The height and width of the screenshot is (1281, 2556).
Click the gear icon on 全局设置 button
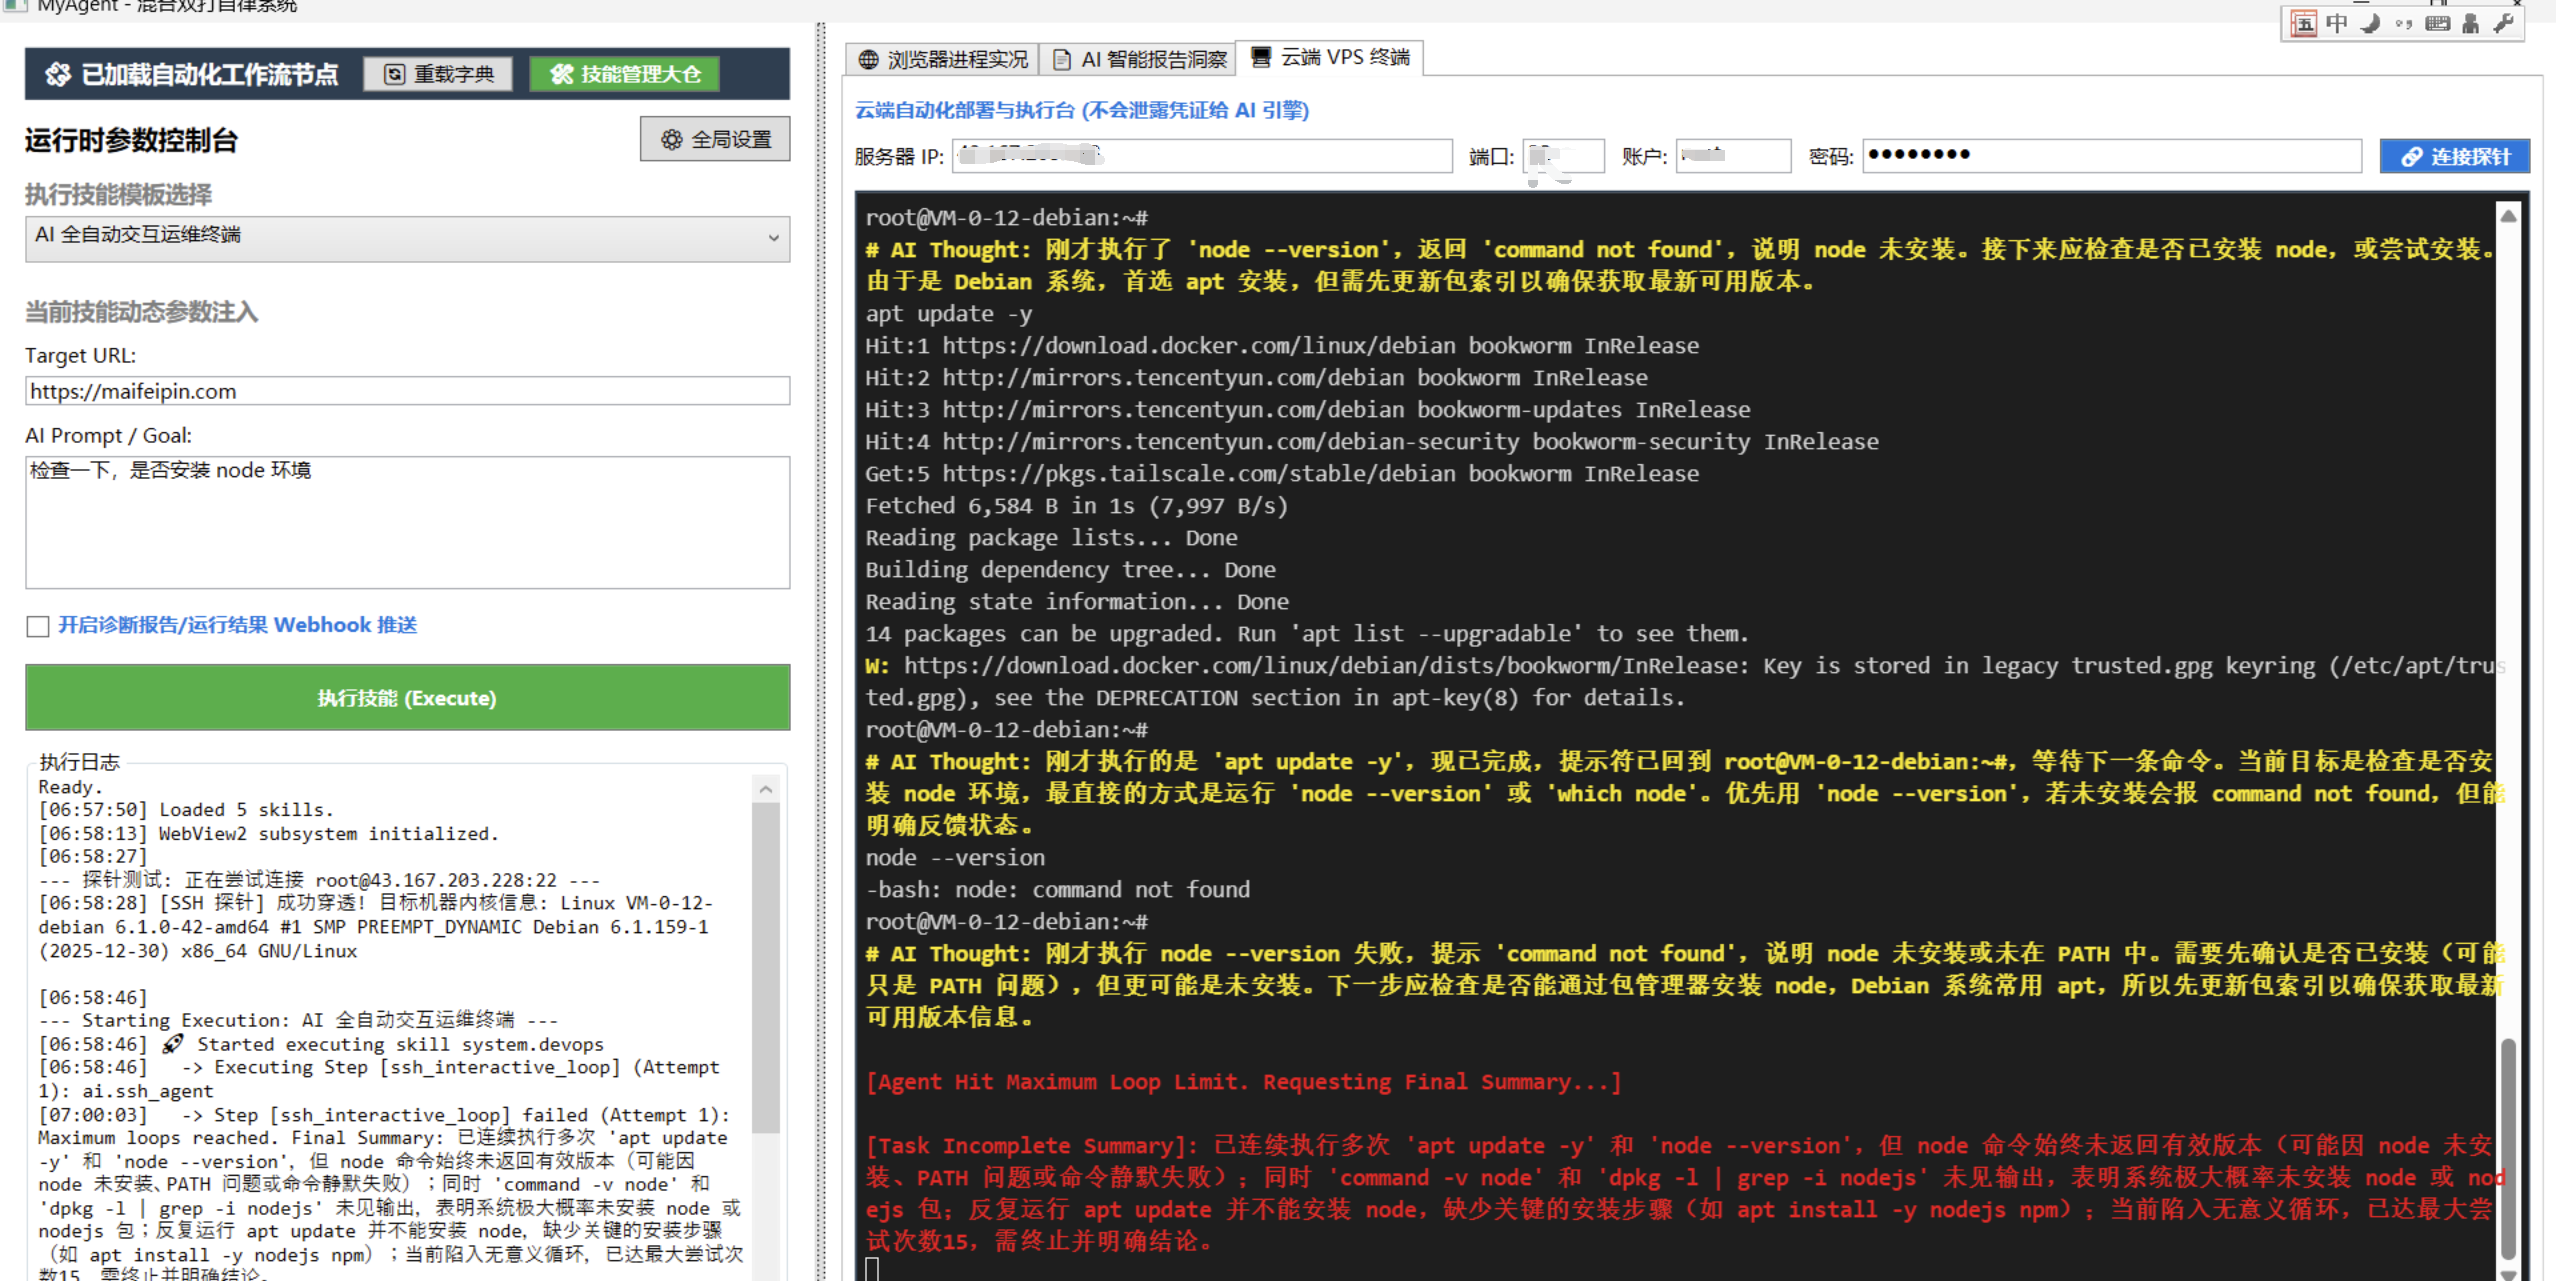click(x=672, y=140)
